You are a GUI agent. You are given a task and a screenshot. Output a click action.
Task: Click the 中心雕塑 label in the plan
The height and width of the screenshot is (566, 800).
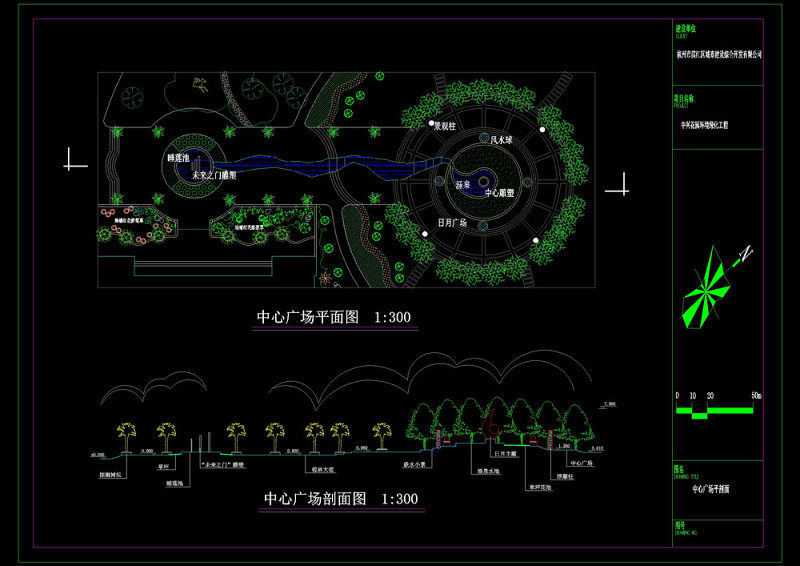pyautogui.click(x=499, y=193)
